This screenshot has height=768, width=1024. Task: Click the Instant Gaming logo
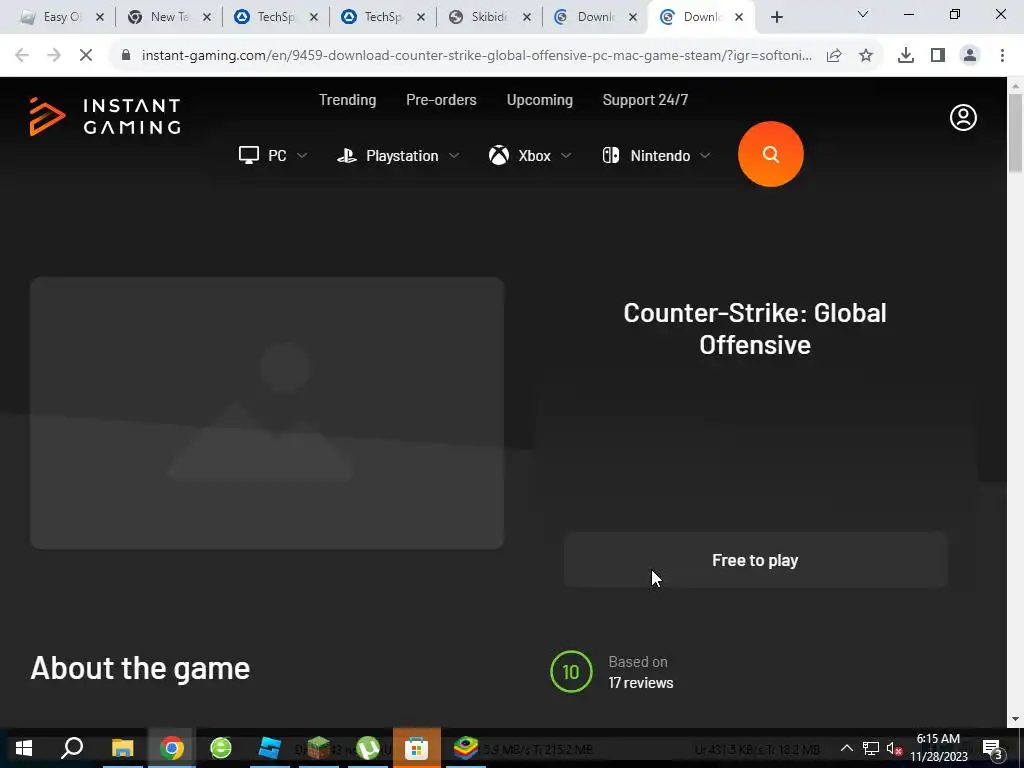point(105,117)
